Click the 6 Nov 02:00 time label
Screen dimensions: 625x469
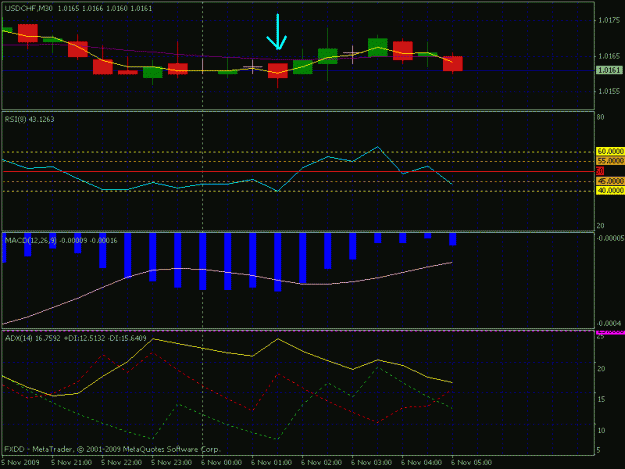[x=321, y=463]
